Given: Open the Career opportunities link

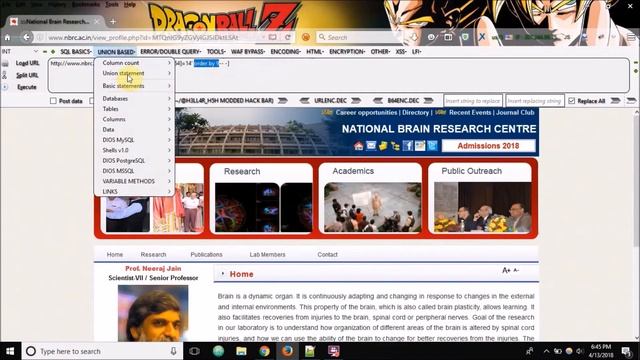Looking at the screenshot, I should [366, 112].
